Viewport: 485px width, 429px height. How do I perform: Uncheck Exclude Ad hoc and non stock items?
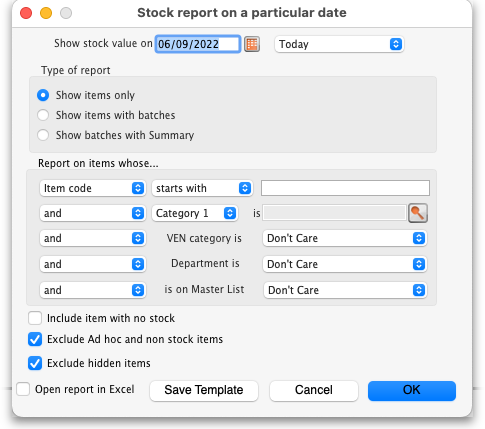(x=35, y=339)
